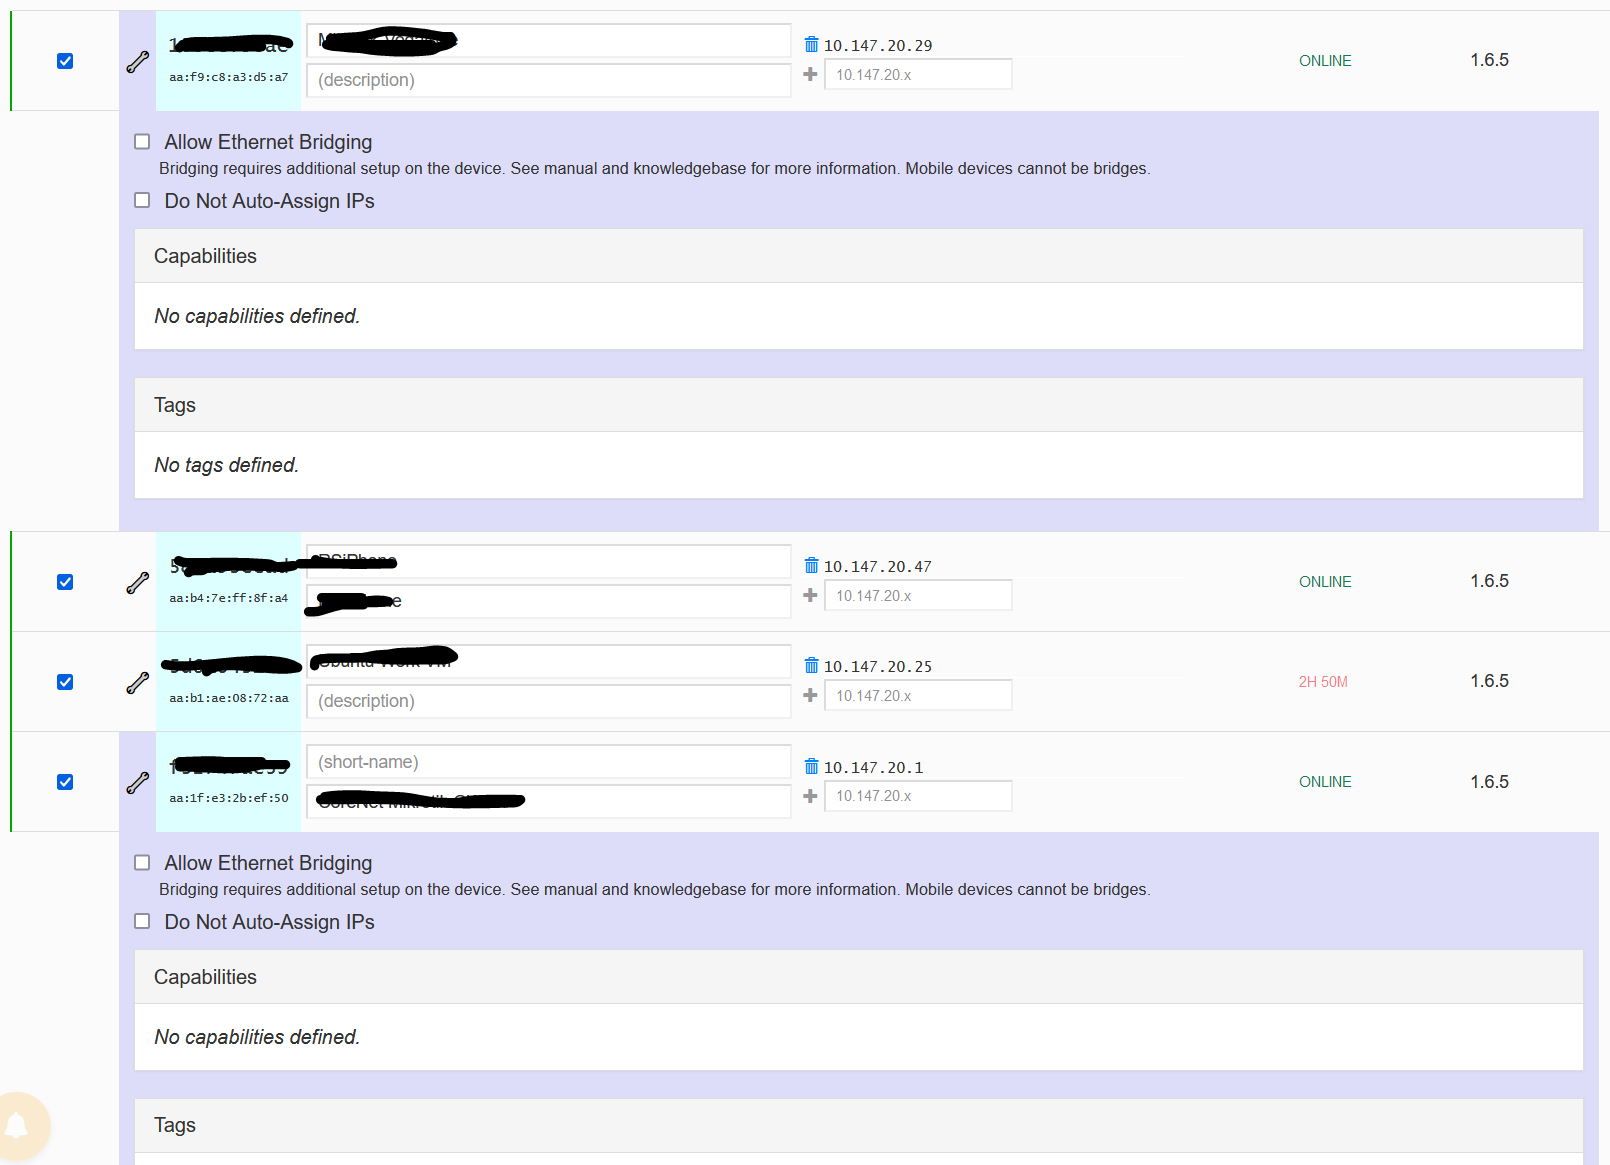Open wrench settings for the Ubuntu Work VM member
This screenshot has height=1165, width=1610.
point(137,681)
